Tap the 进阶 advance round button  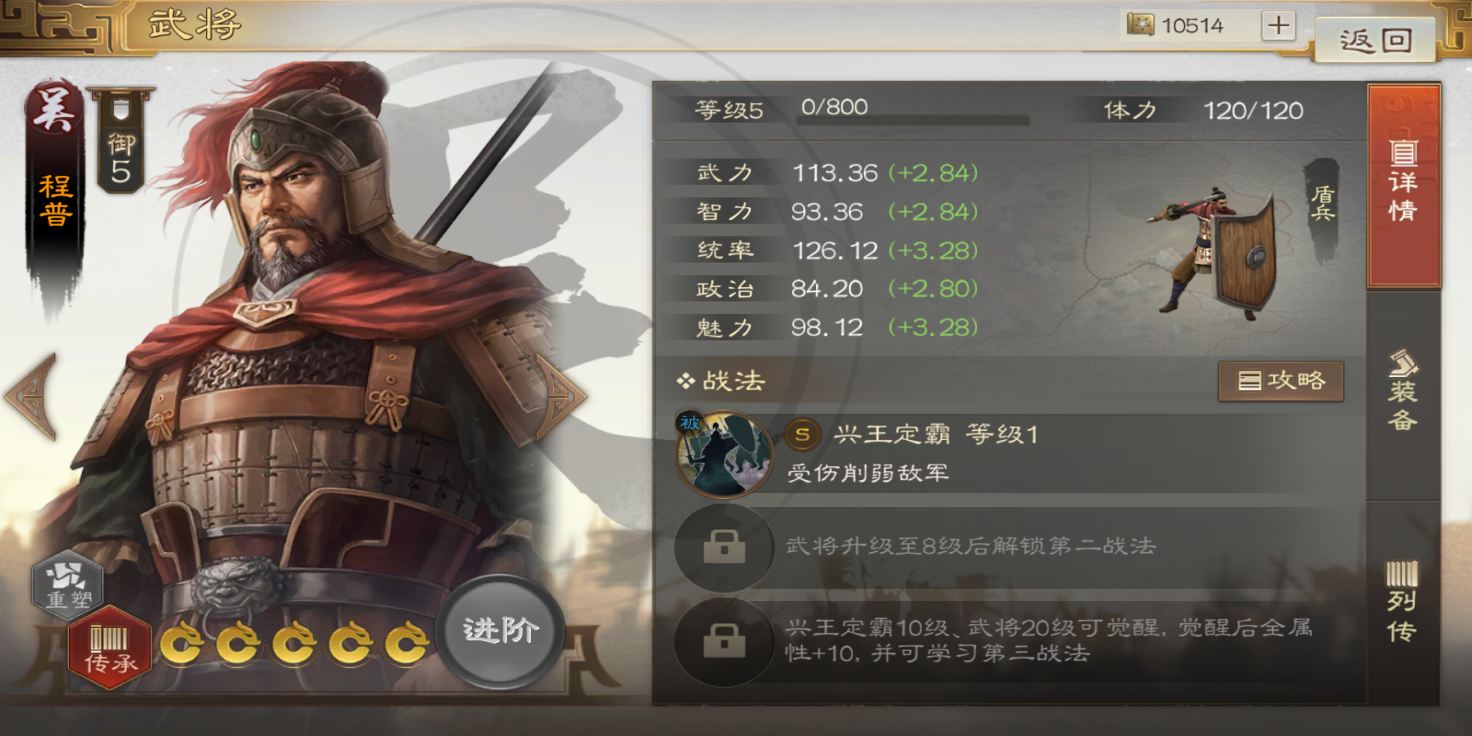(x=501, y=631)
